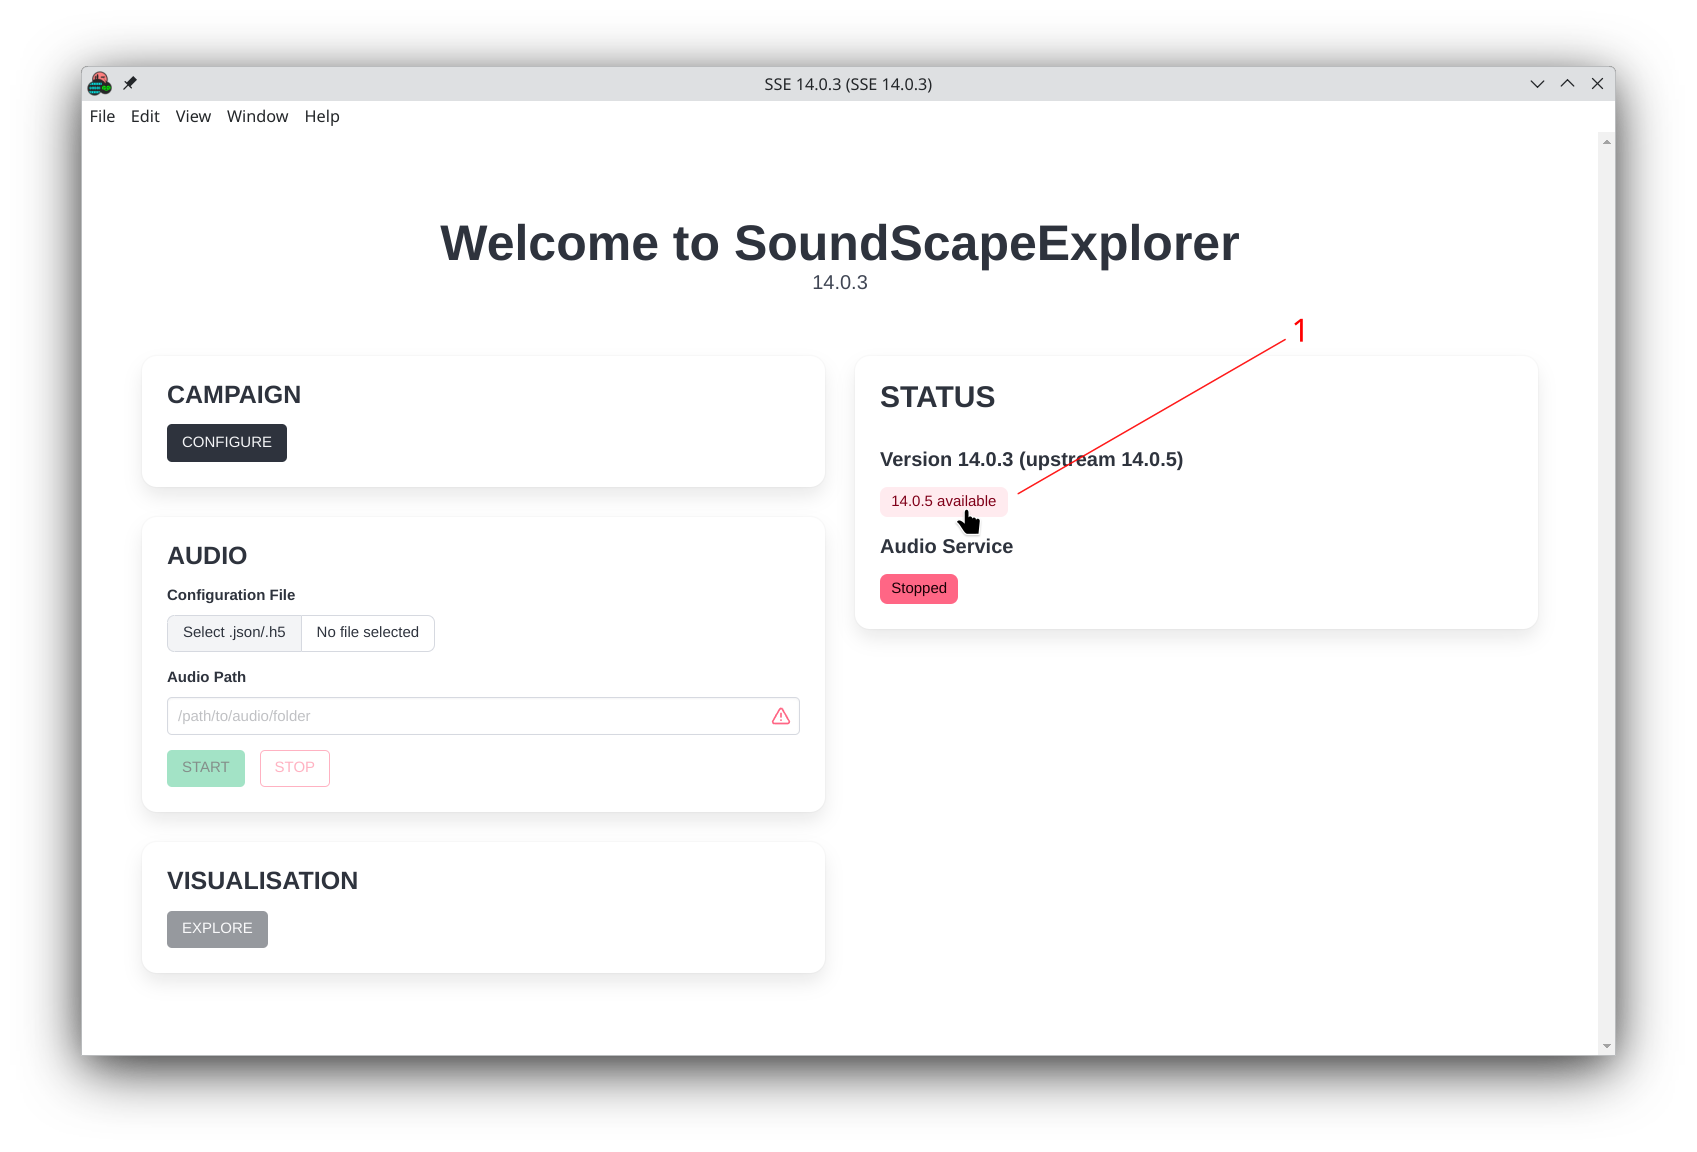Screen dimensions: 1697x1152
Task: Open the File menu
Action: pos(102,116)
